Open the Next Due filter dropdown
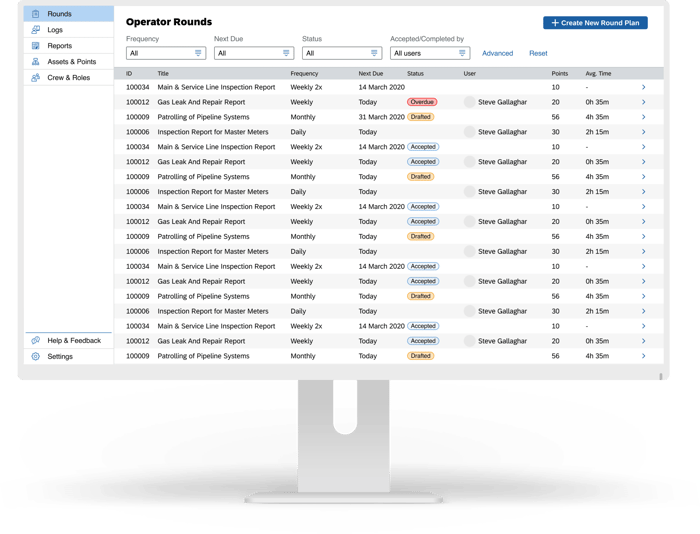700x534 pixels. click(254, 53)
